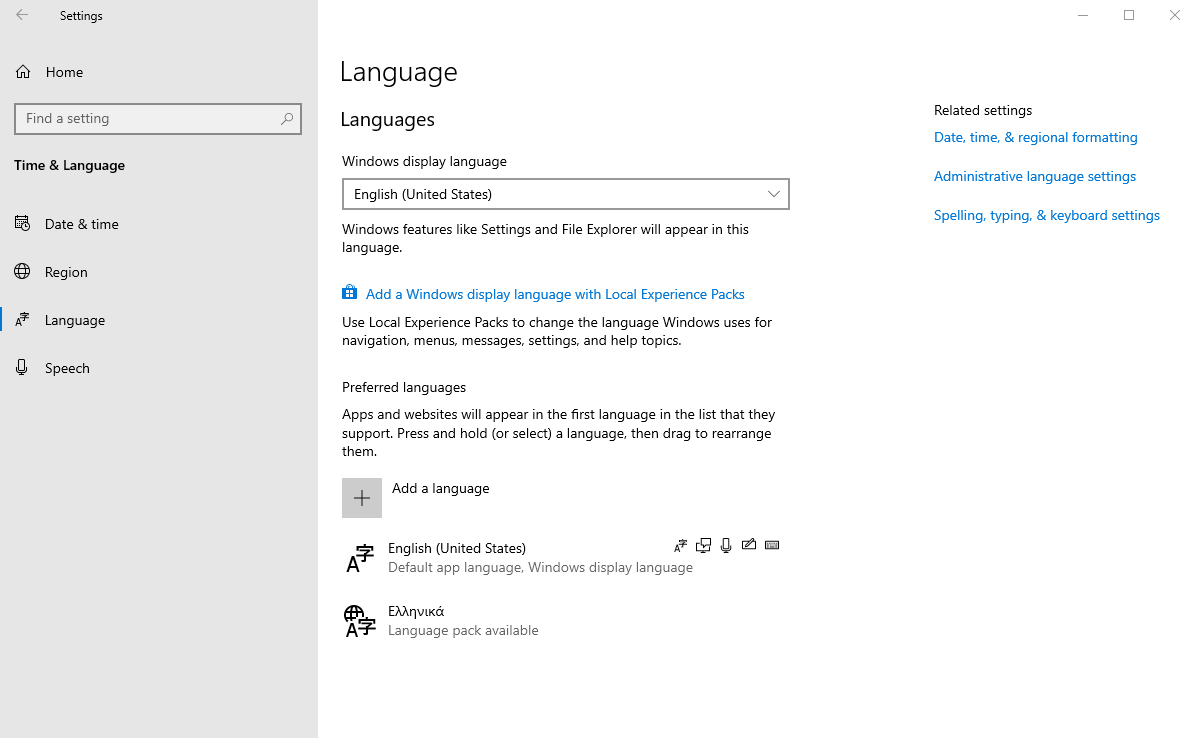Select Language in the sidebar

(75, 321)
